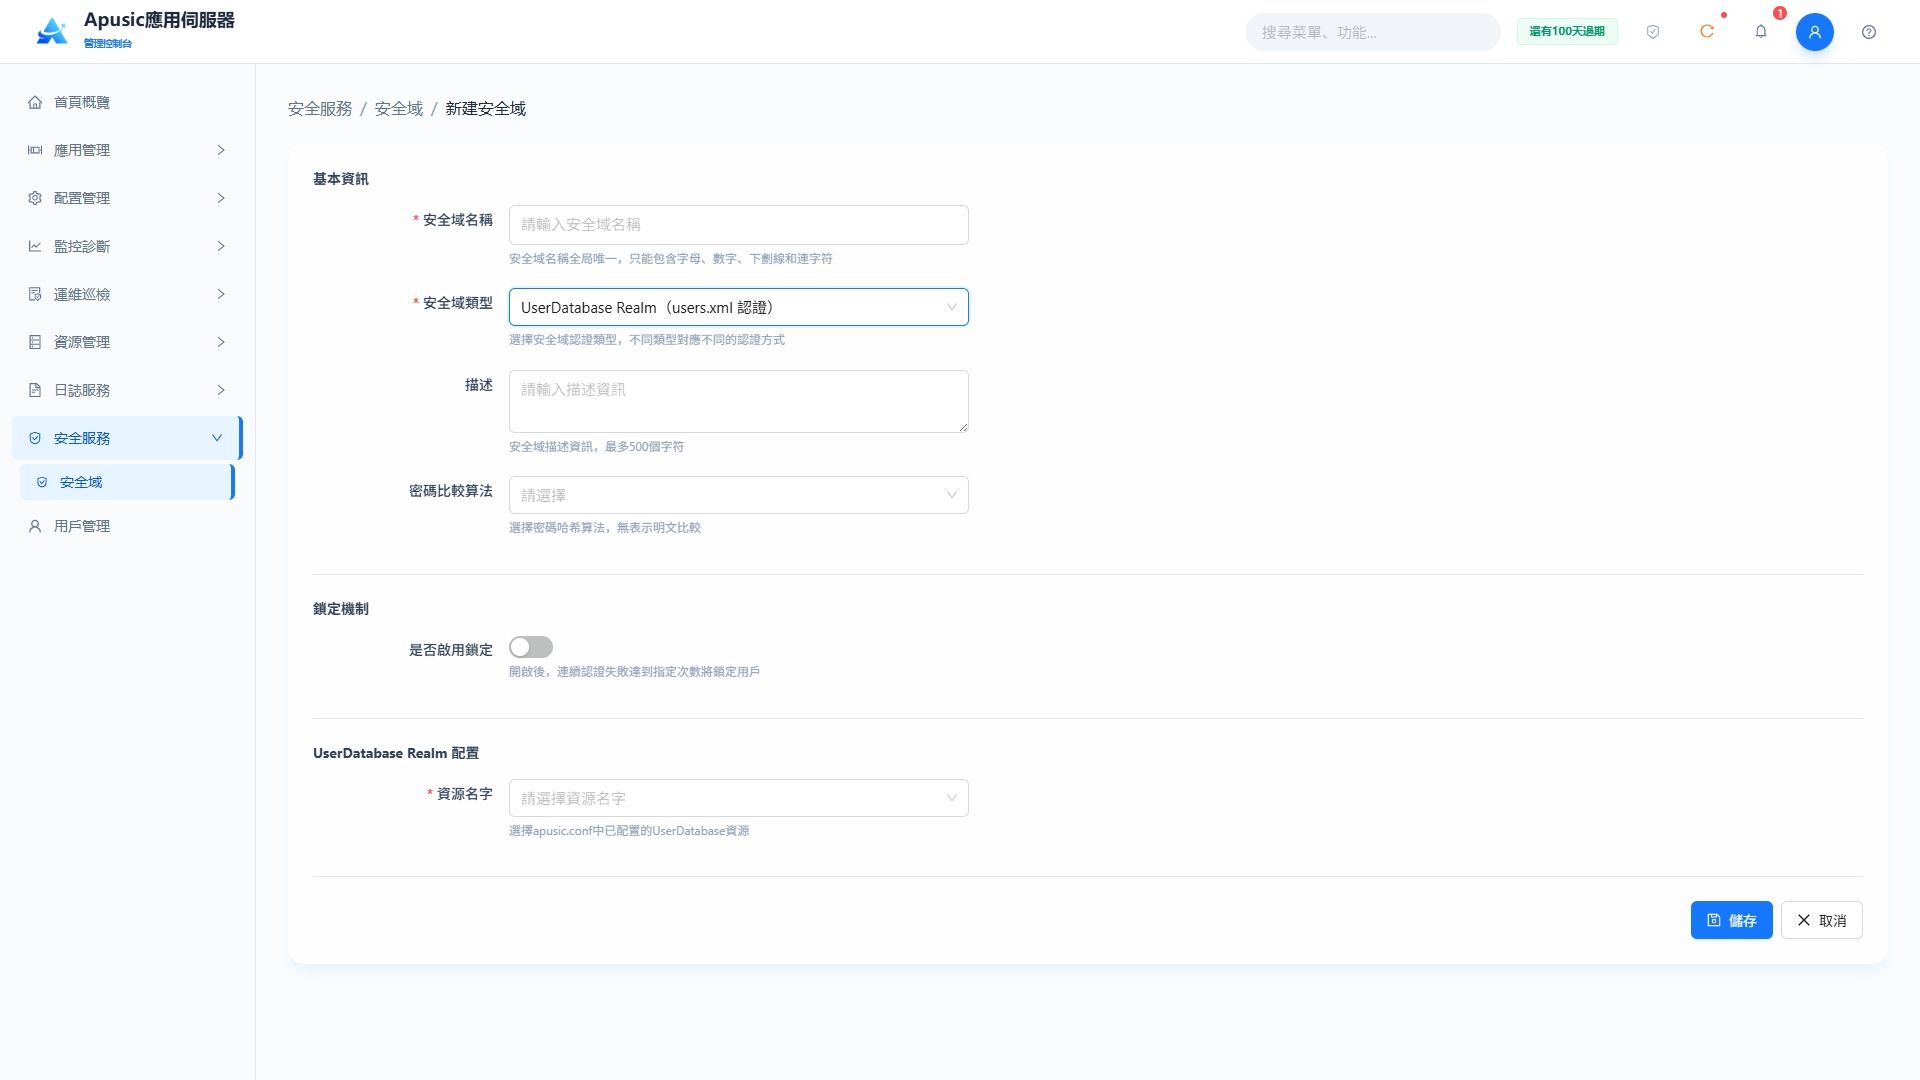This screenshot has height=1080, width=1920.
Task: Click the 安全域名稱 input field
Action: (x=739, y=225)
